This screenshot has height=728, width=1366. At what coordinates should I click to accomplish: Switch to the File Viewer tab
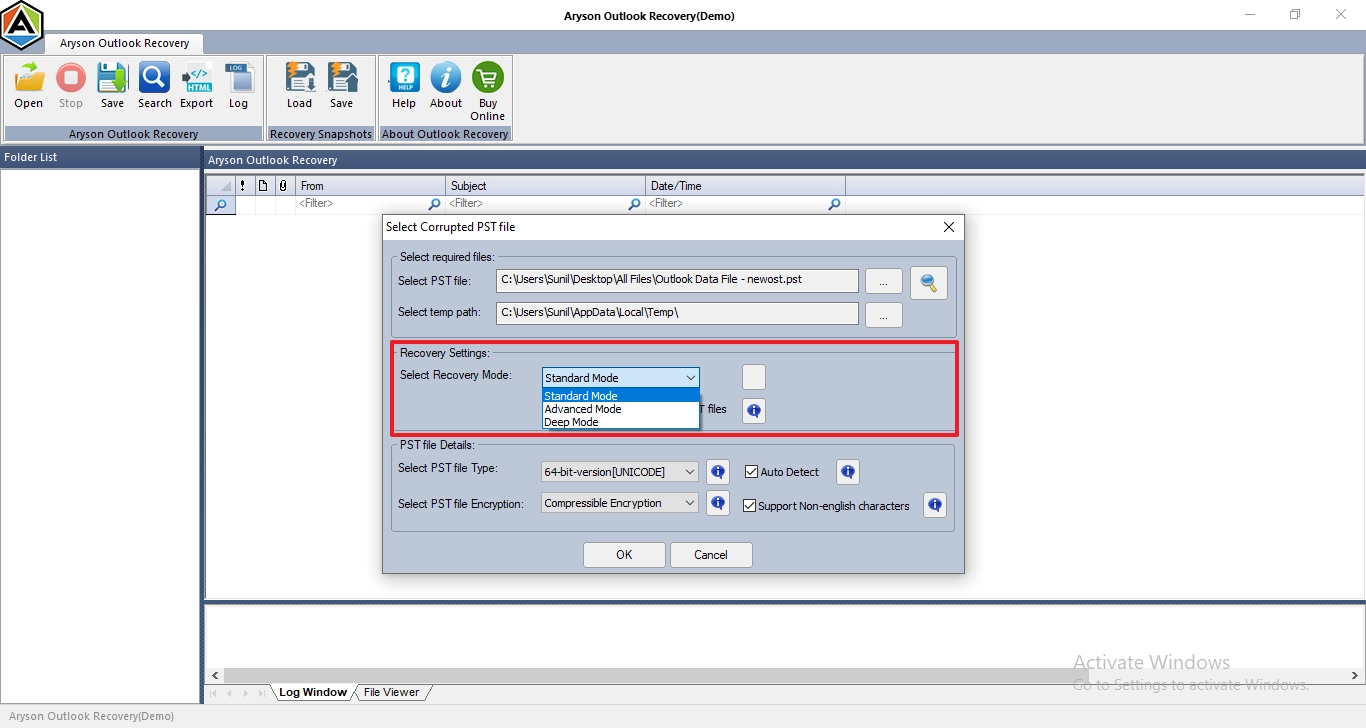[392, 692]
